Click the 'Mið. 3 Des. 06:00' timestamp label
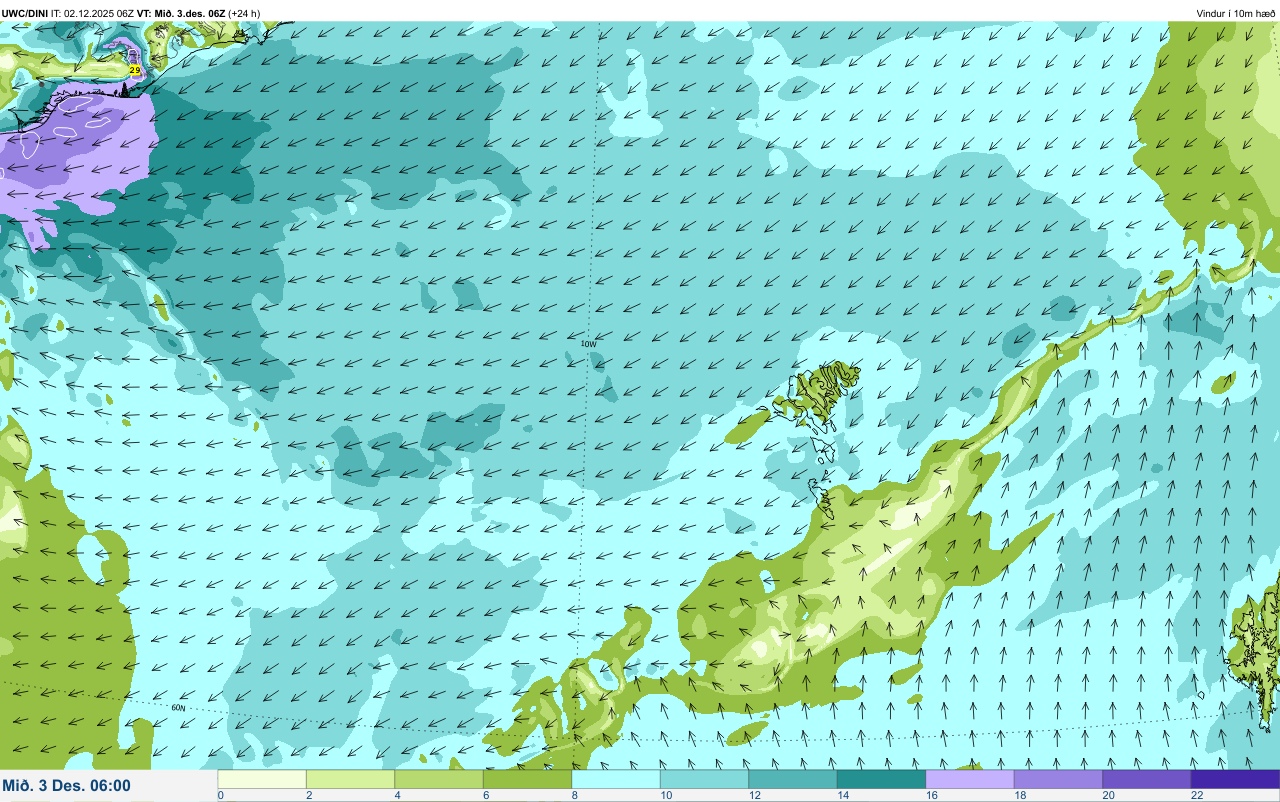Screen dimensions: 1280x802 click(66, 786)
